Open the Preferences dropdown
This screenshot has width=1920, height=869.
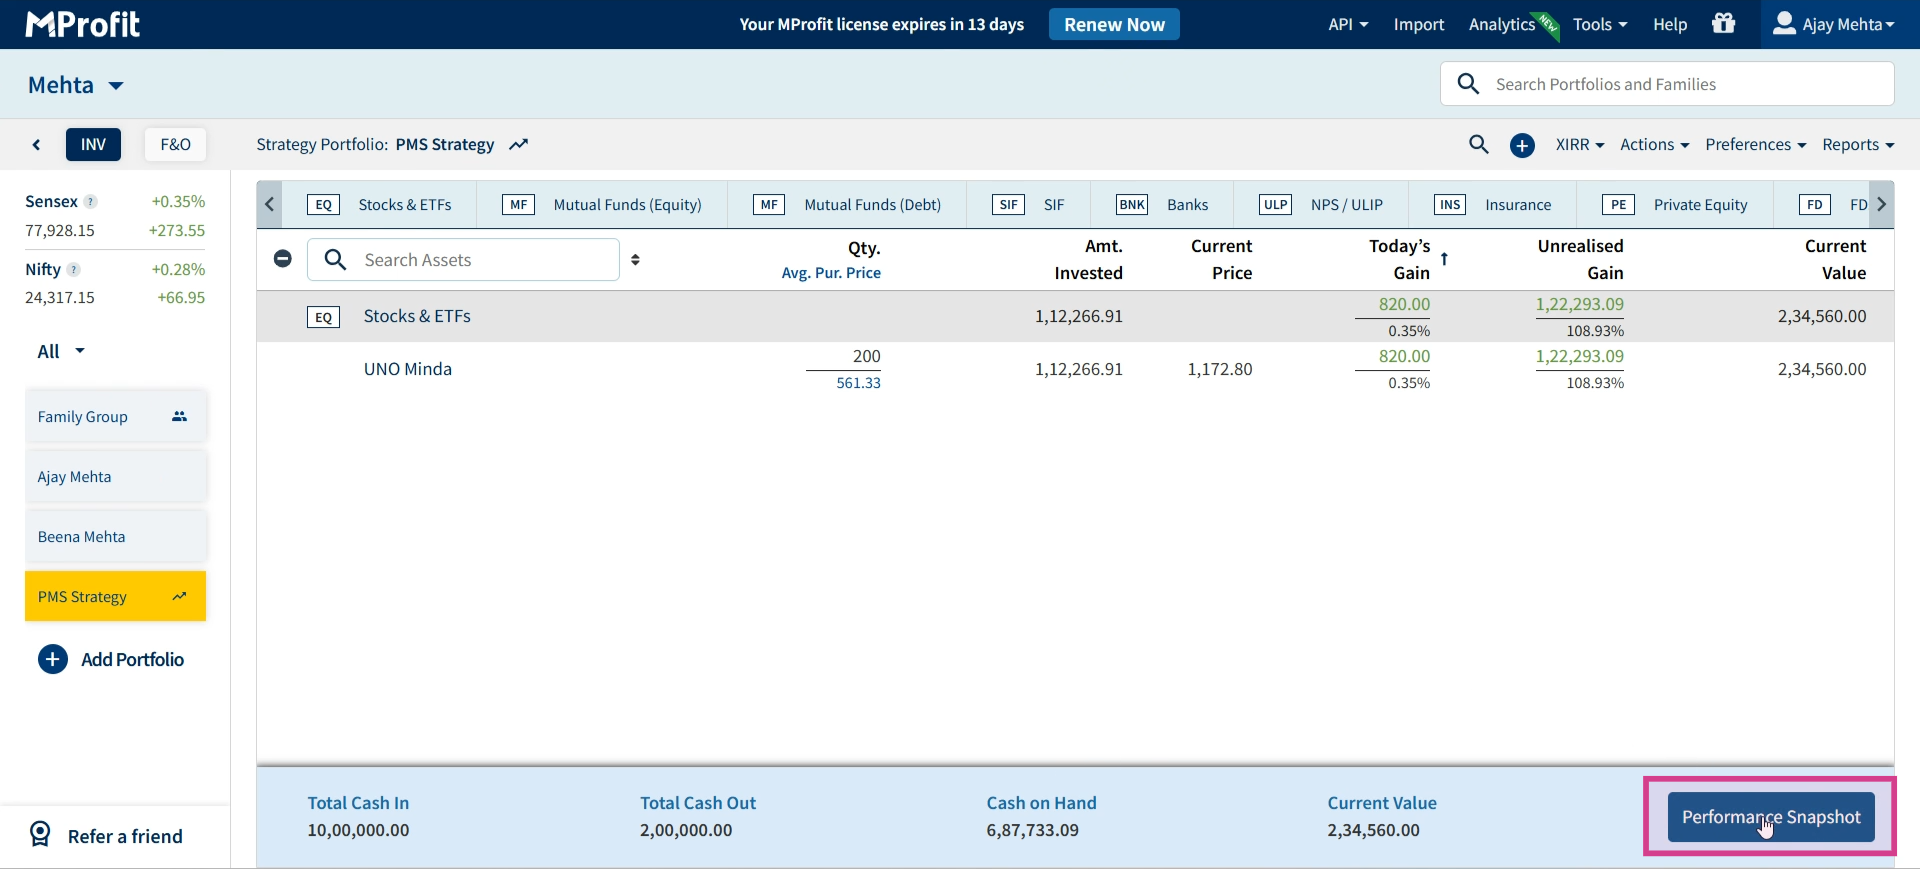1755,144
